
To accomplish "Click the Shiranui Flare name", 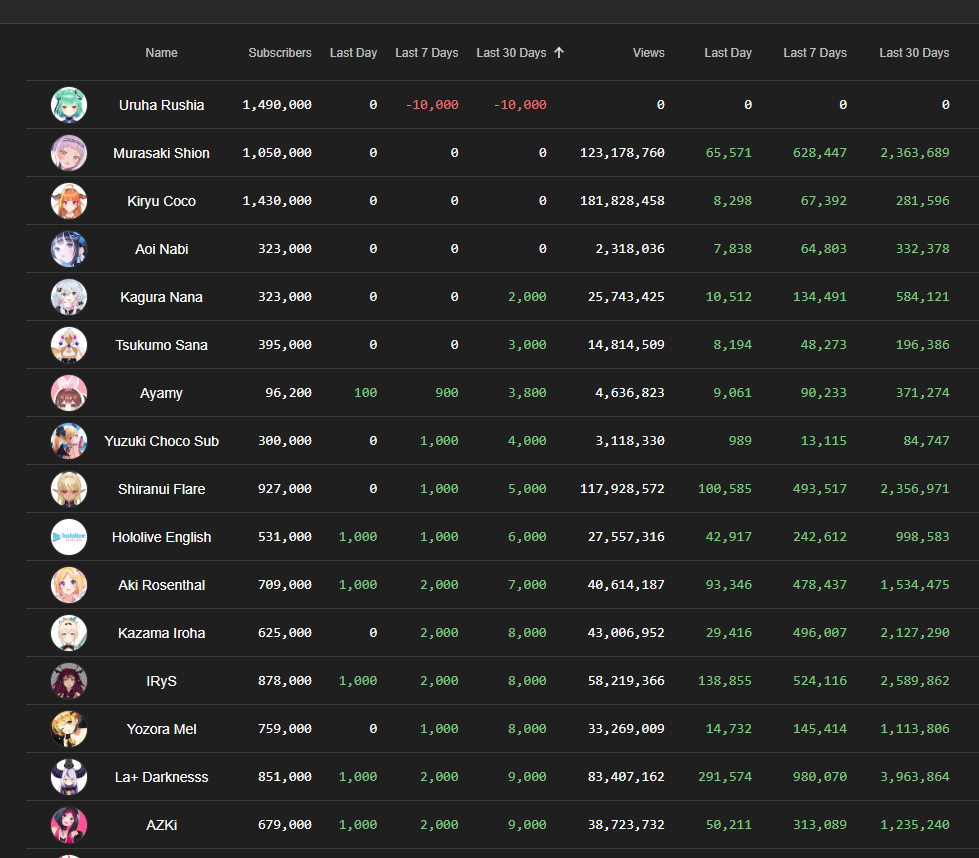I will pyautogui.click(x=162, y=489).
